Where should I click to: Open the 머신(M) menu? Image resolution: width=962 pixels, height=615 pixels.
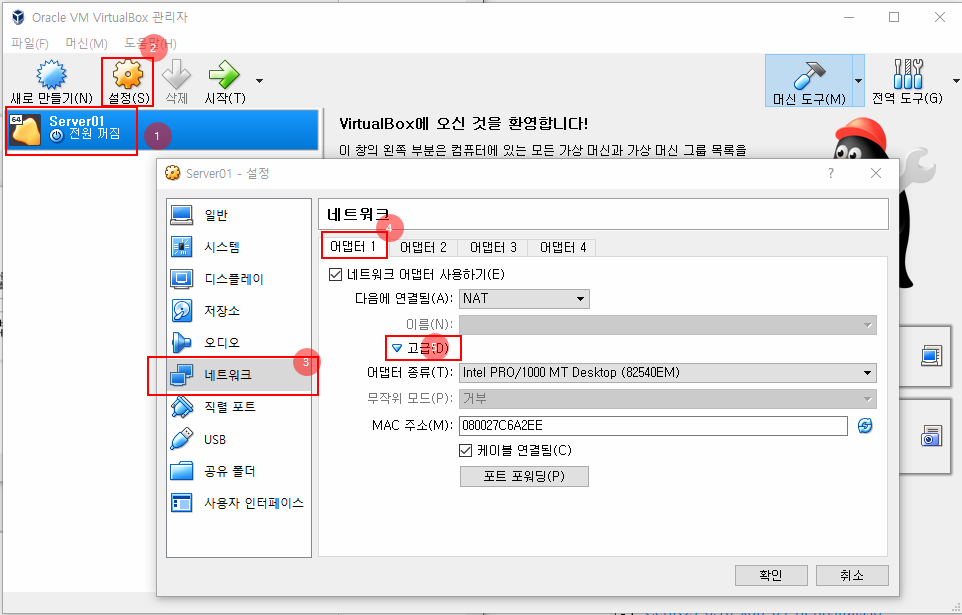(x=87, y=44)
